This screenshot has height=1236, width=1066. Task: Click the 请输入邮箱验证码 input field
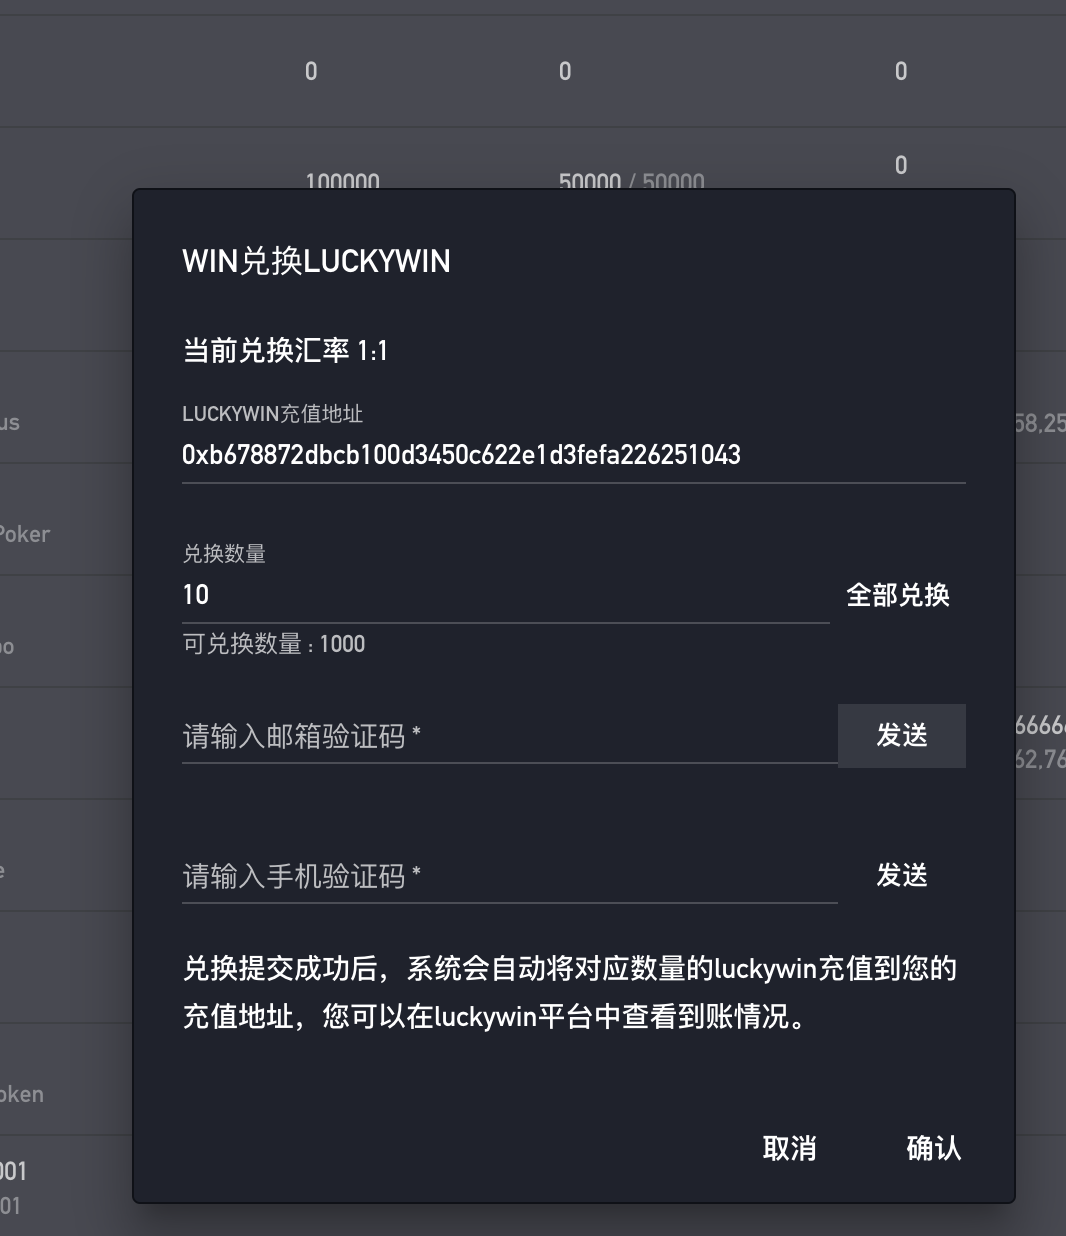point(508,737)
